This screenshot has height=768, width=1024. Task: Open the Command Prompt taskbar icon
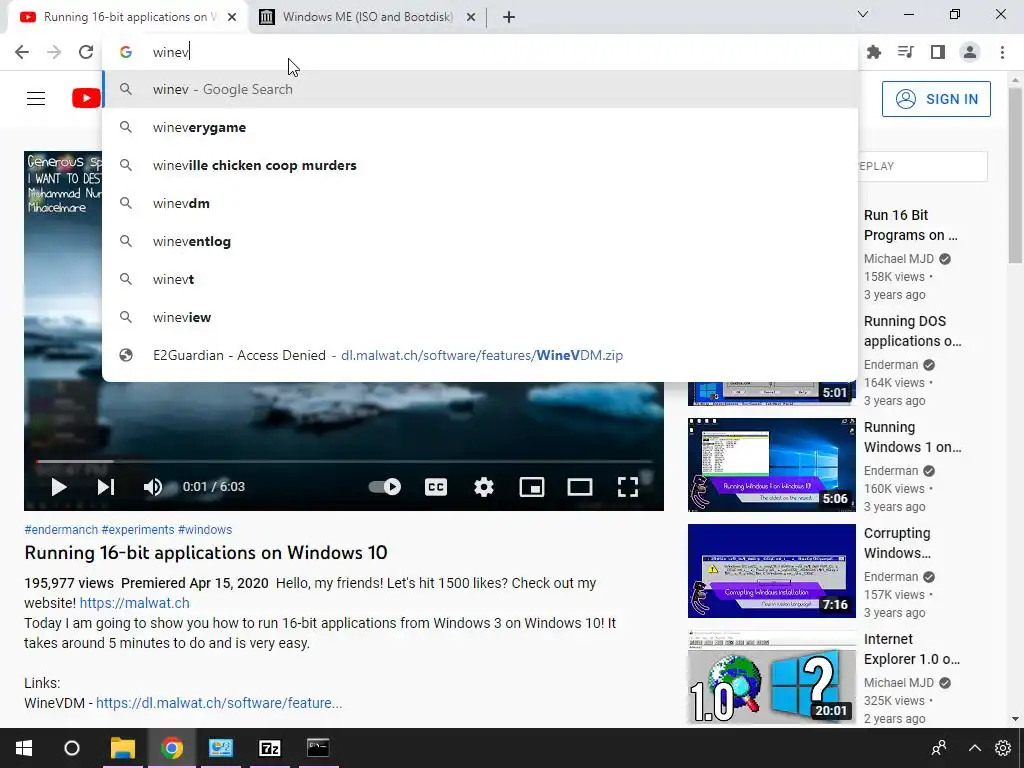[x=318, y=748]
